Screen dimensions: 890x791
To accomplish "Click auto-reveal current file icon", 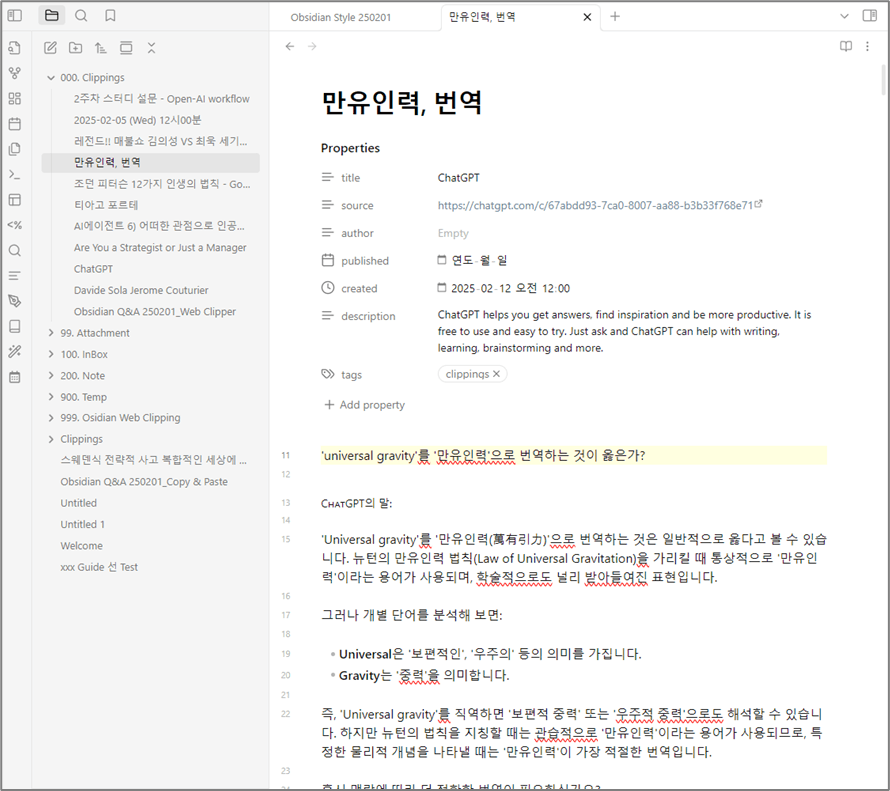I will click(x=126, y=48).
